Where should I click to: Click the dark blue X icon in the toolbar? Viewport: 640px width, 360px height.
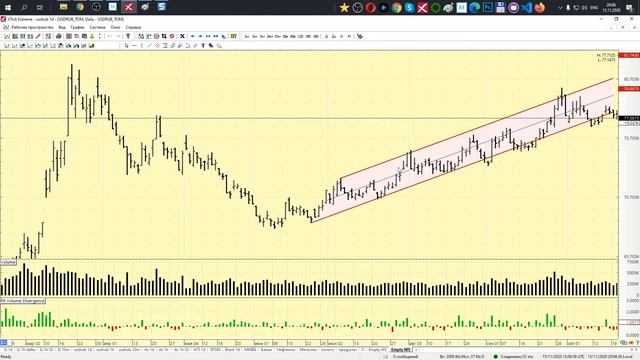pyautogui.click(x=182, y=36)
